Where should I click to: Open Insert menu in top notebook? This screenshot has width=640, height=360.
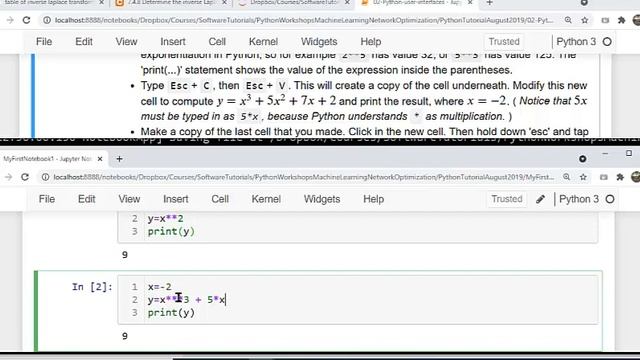click(x=173, y=42)
